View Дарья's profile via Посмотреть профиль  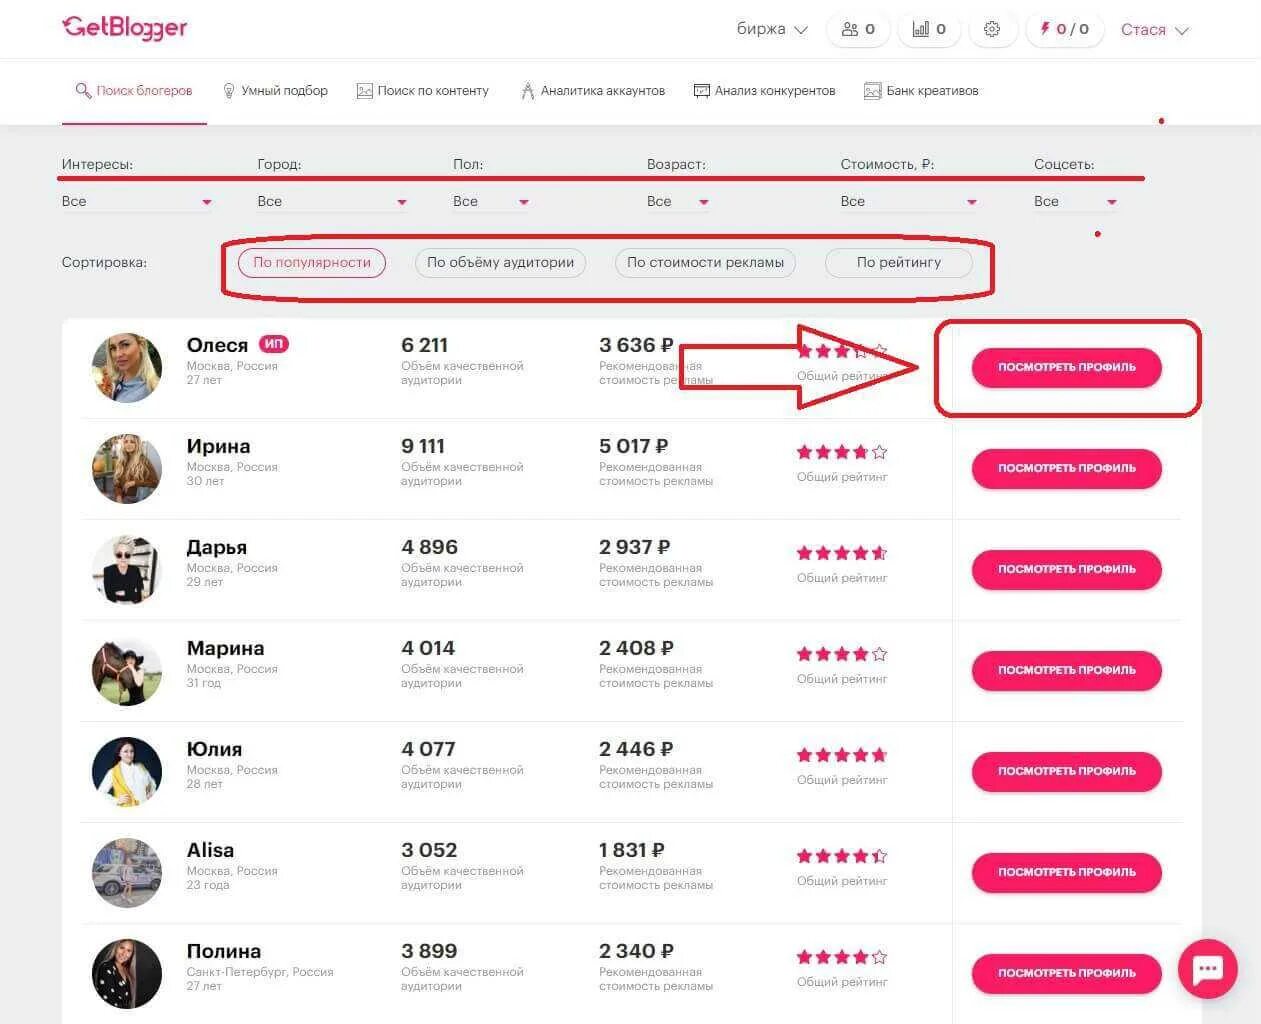click(1067, 570)
